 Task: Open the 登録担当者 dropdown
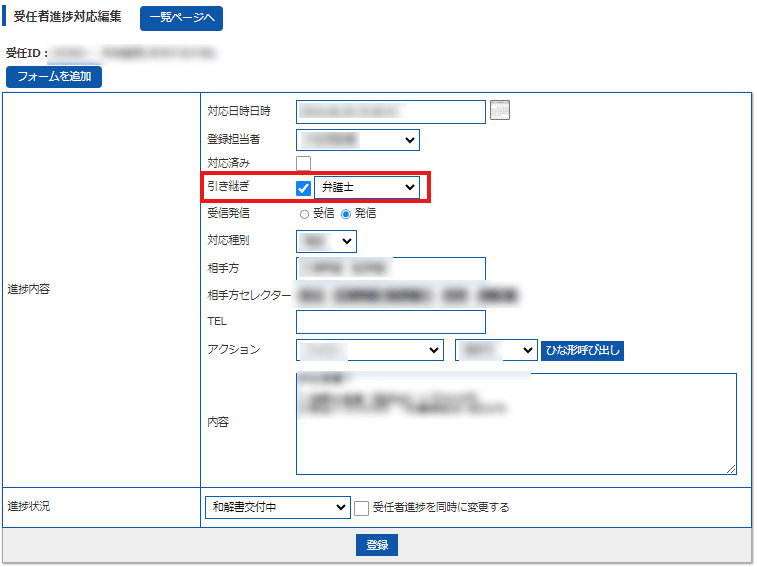[357, 140]
